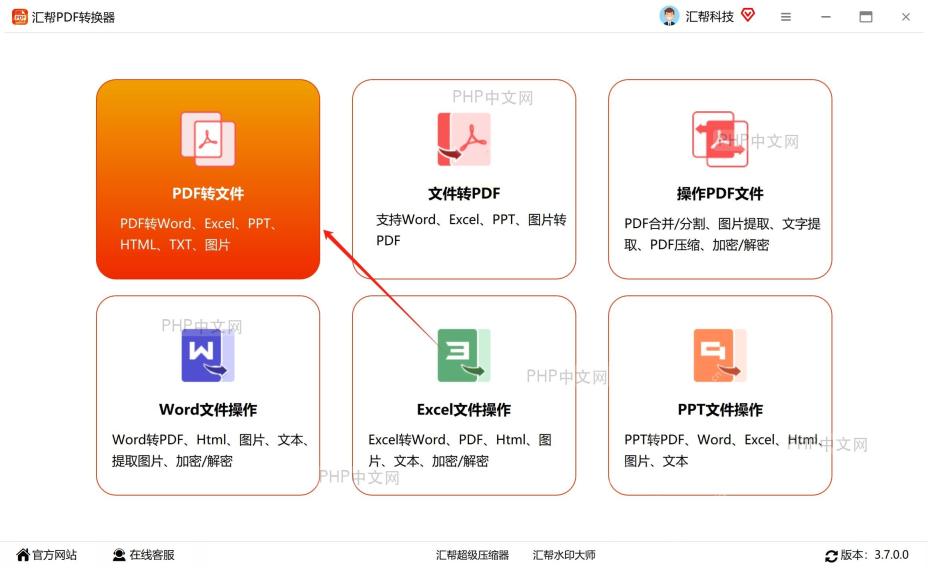The image size is (928, 568).
Task: Select the 文件转PDF title
Action: point(464,193)
